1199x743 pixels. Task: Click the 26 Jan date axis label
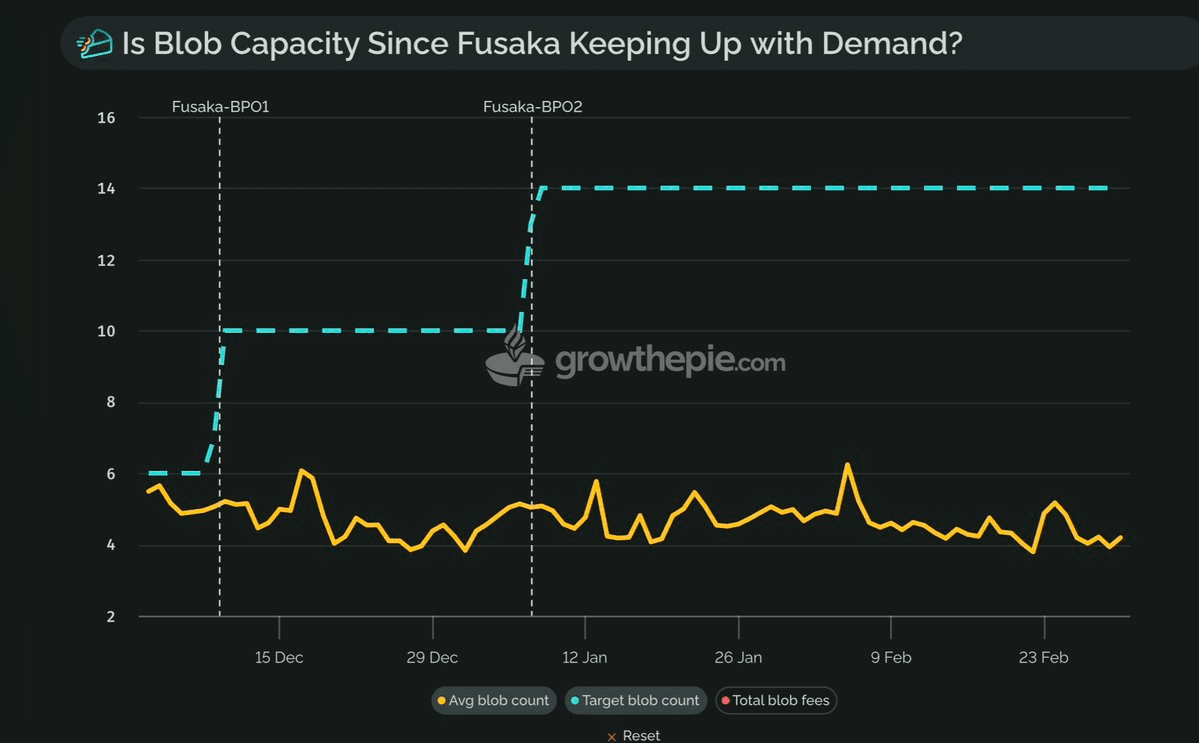[738, 657]
